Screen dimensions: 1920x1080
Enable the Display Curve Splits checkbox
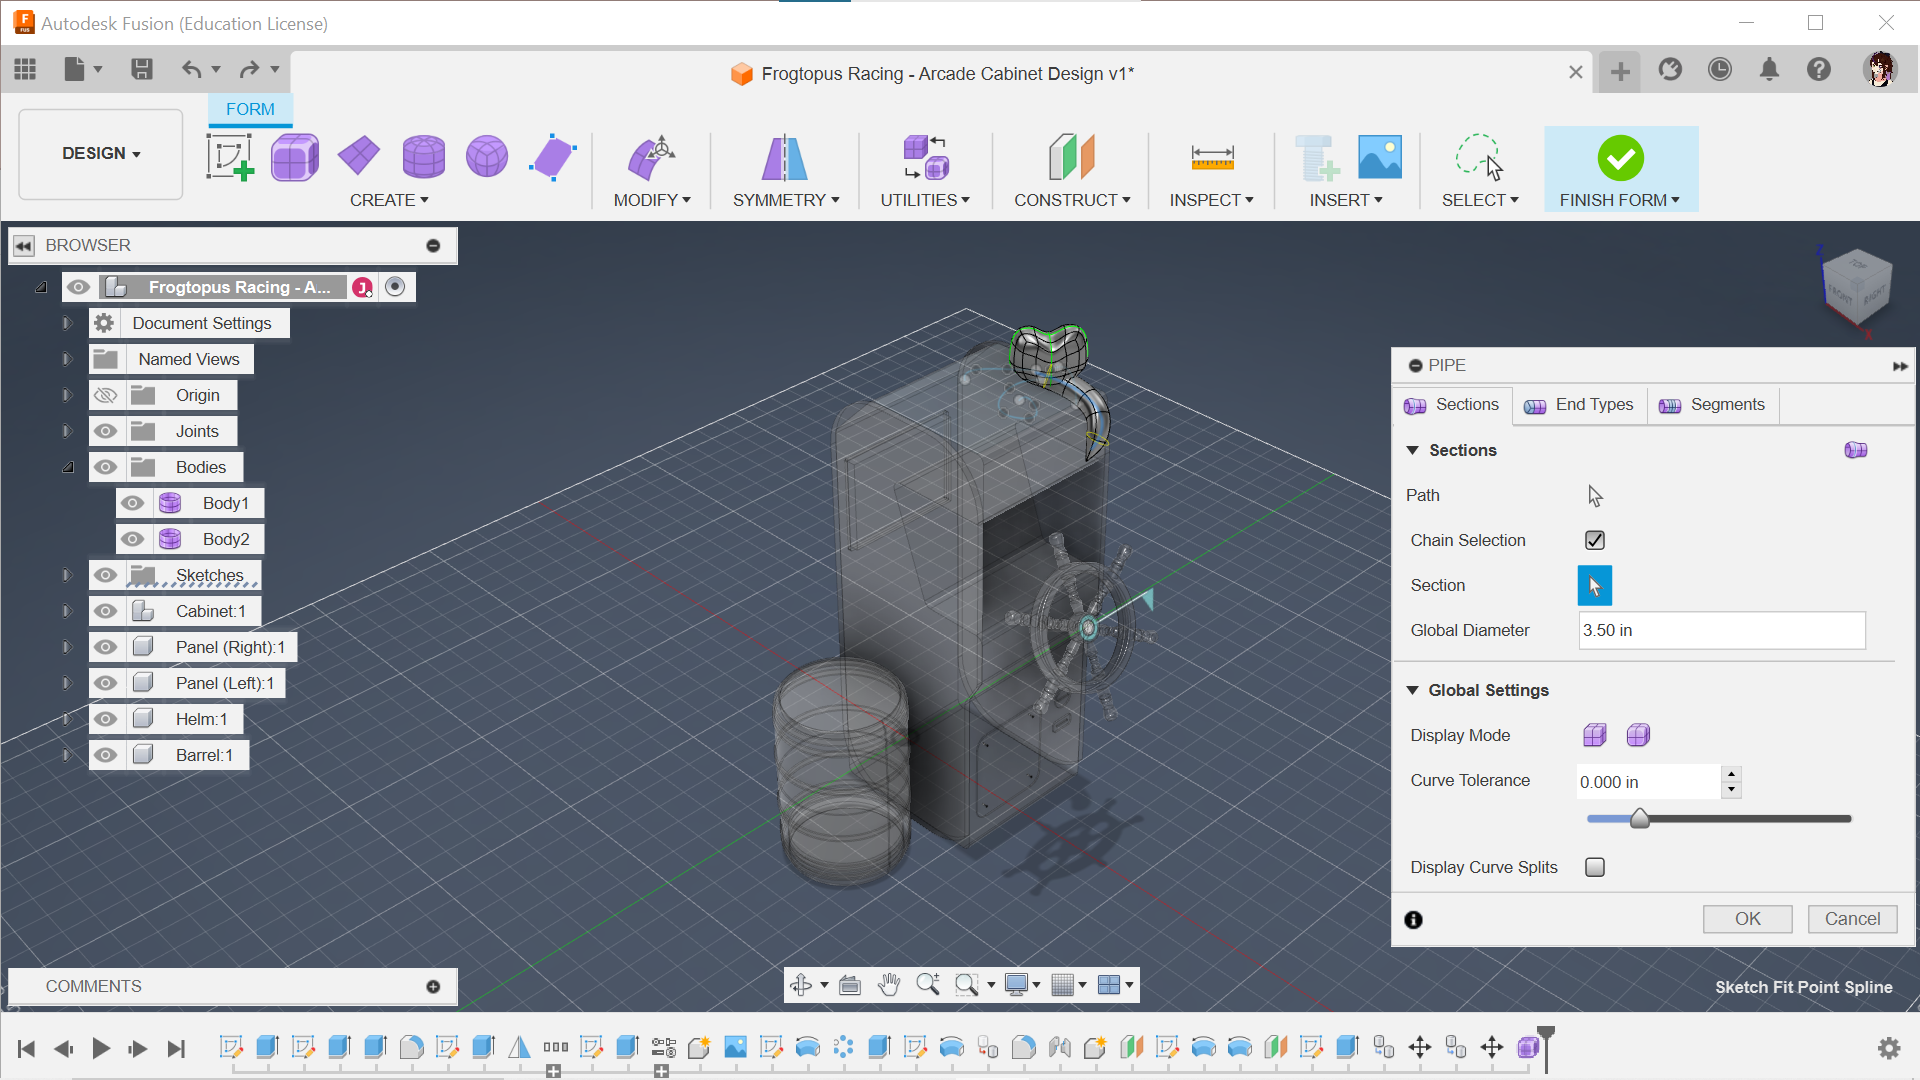click(x=1595, y=867)
